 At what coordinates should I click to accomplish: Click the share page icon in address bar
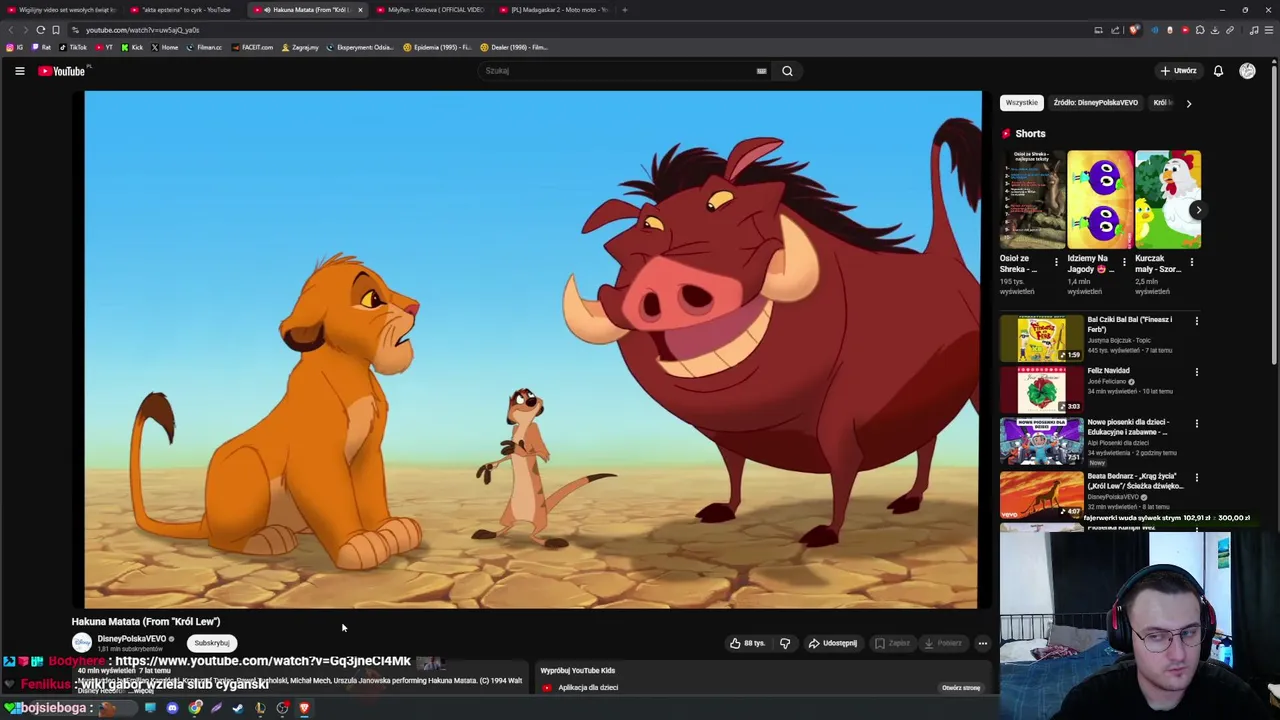click(x=1115, y=30)
